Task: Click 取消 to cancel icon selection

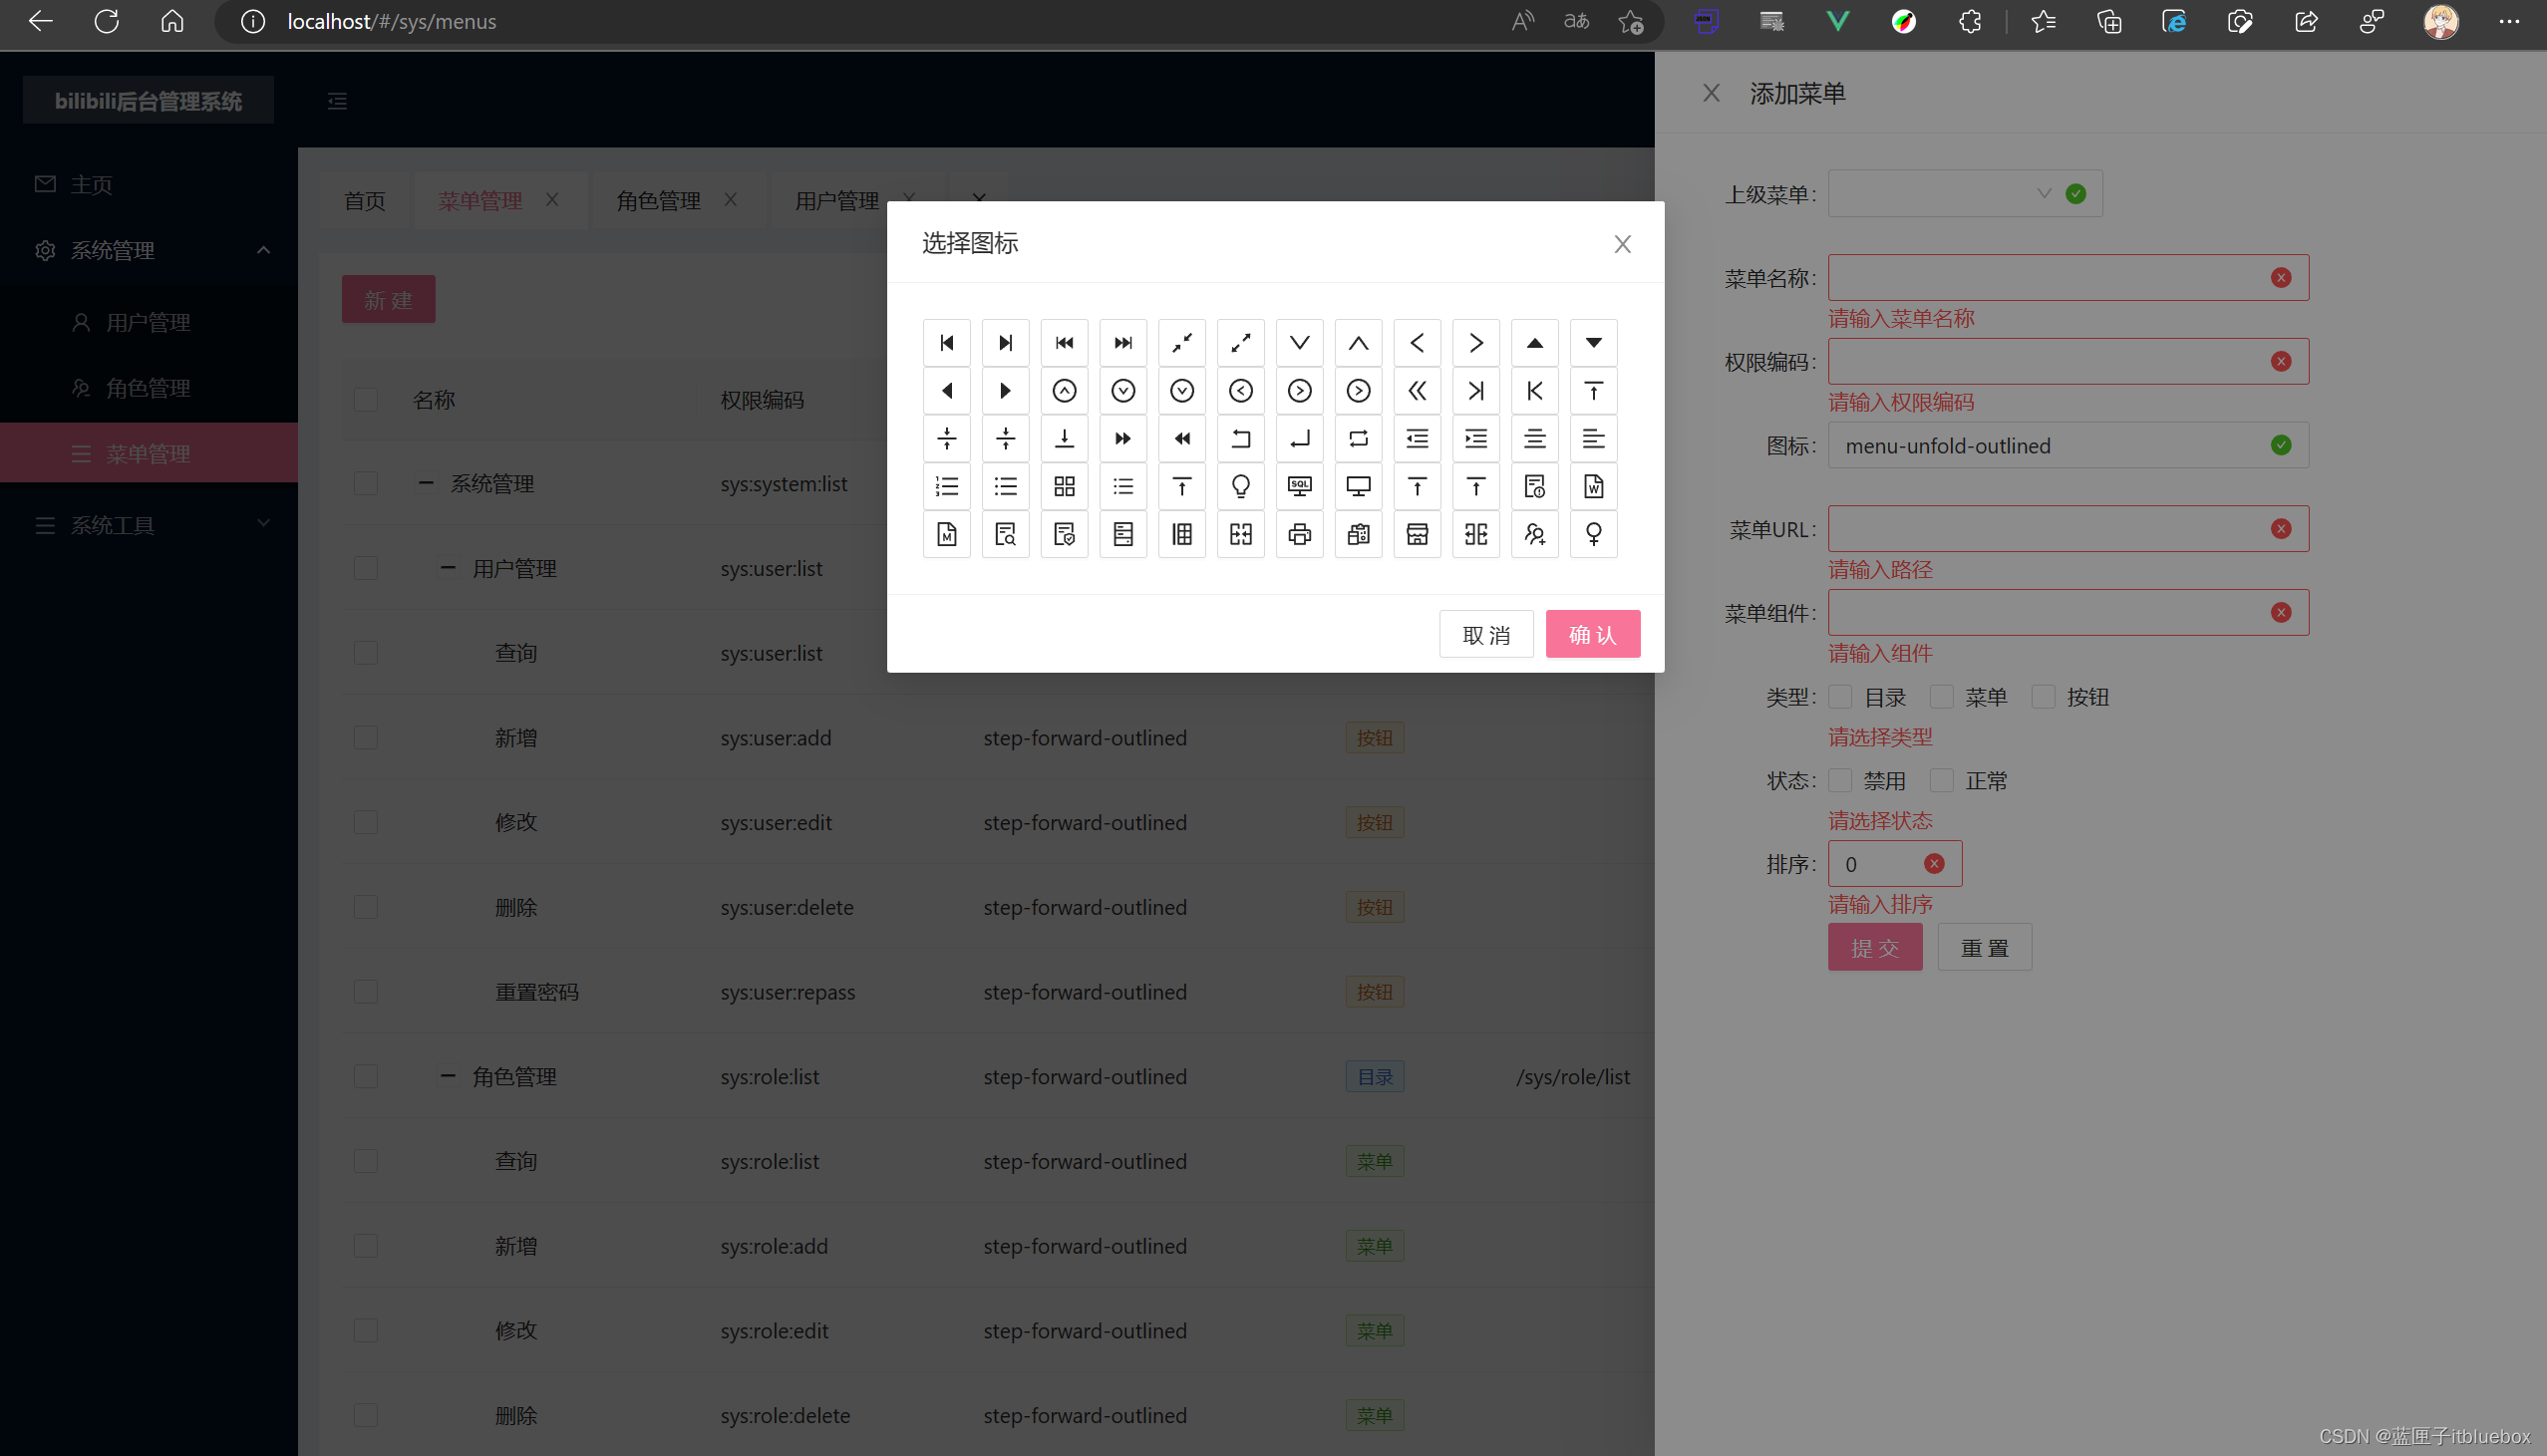Action: (x=1485, y=634)
